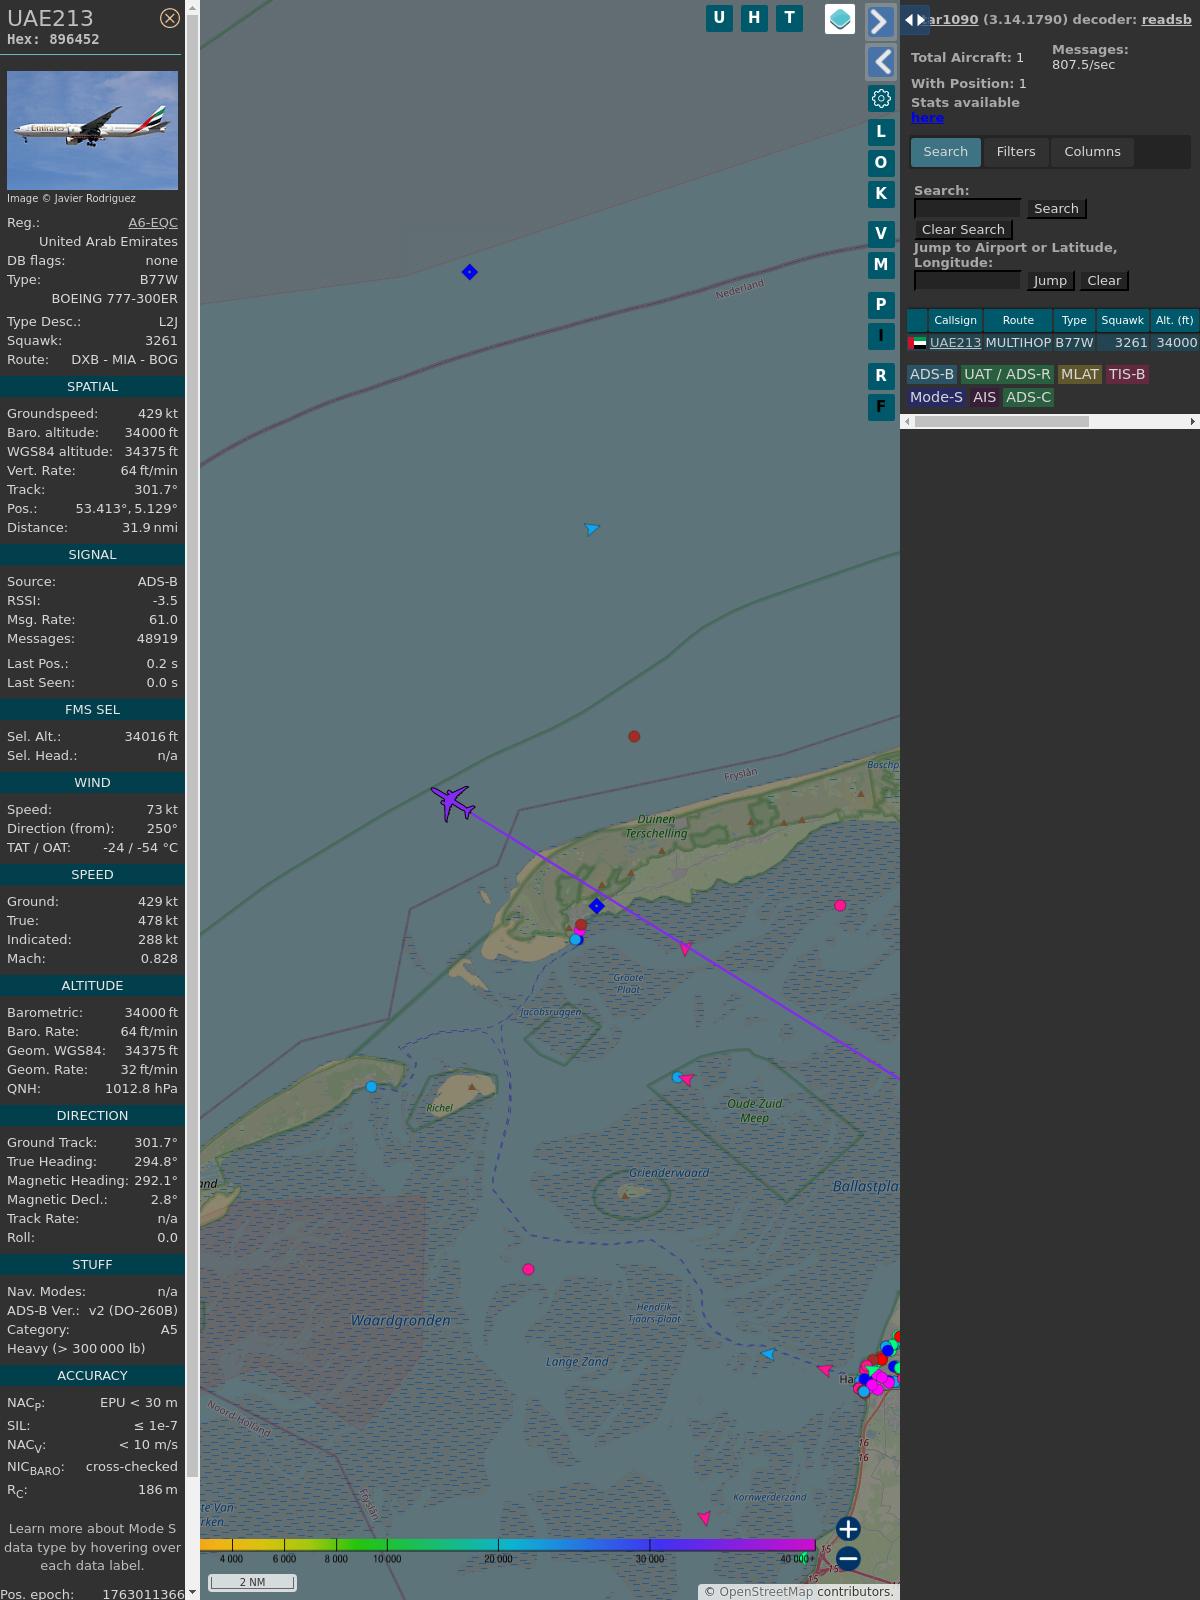Toggle the K map button
Viewport: 1200px width, 1600px height.
[881, 194]
